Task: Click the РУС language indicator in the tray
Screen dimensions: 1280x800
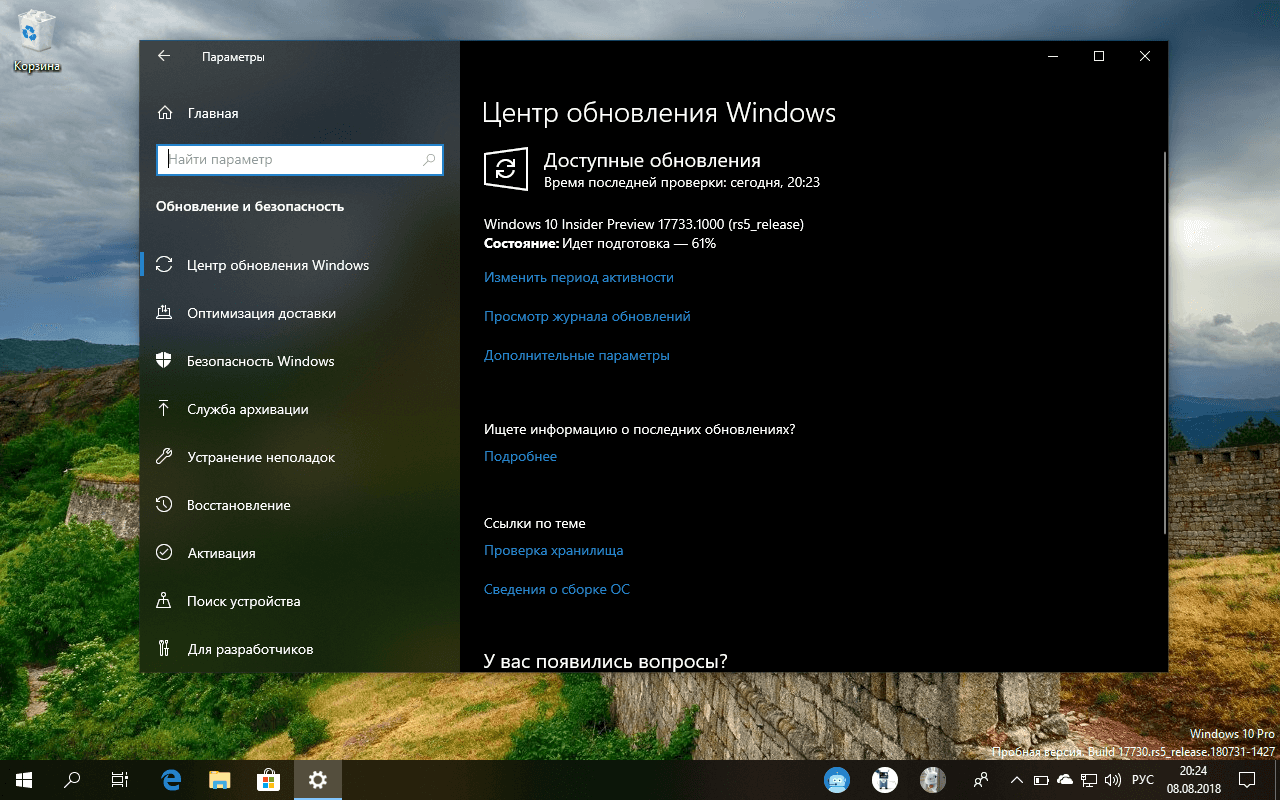Action: coord(1142,780)
